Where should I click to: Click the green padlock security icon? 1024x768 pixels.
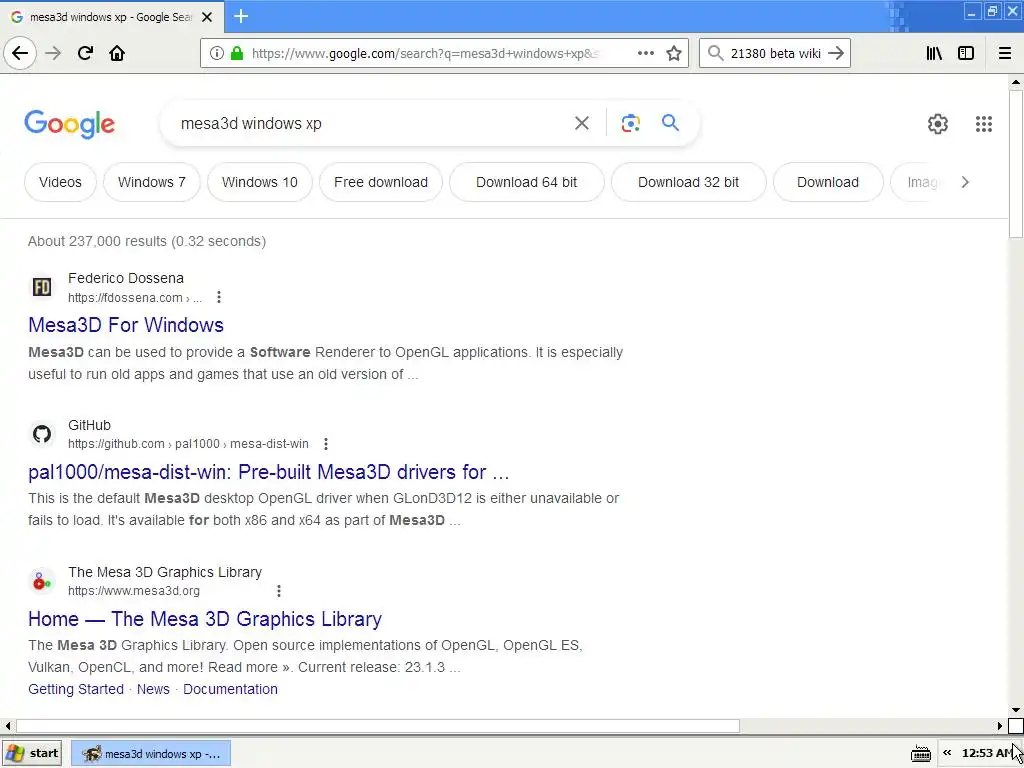[237, 53]
